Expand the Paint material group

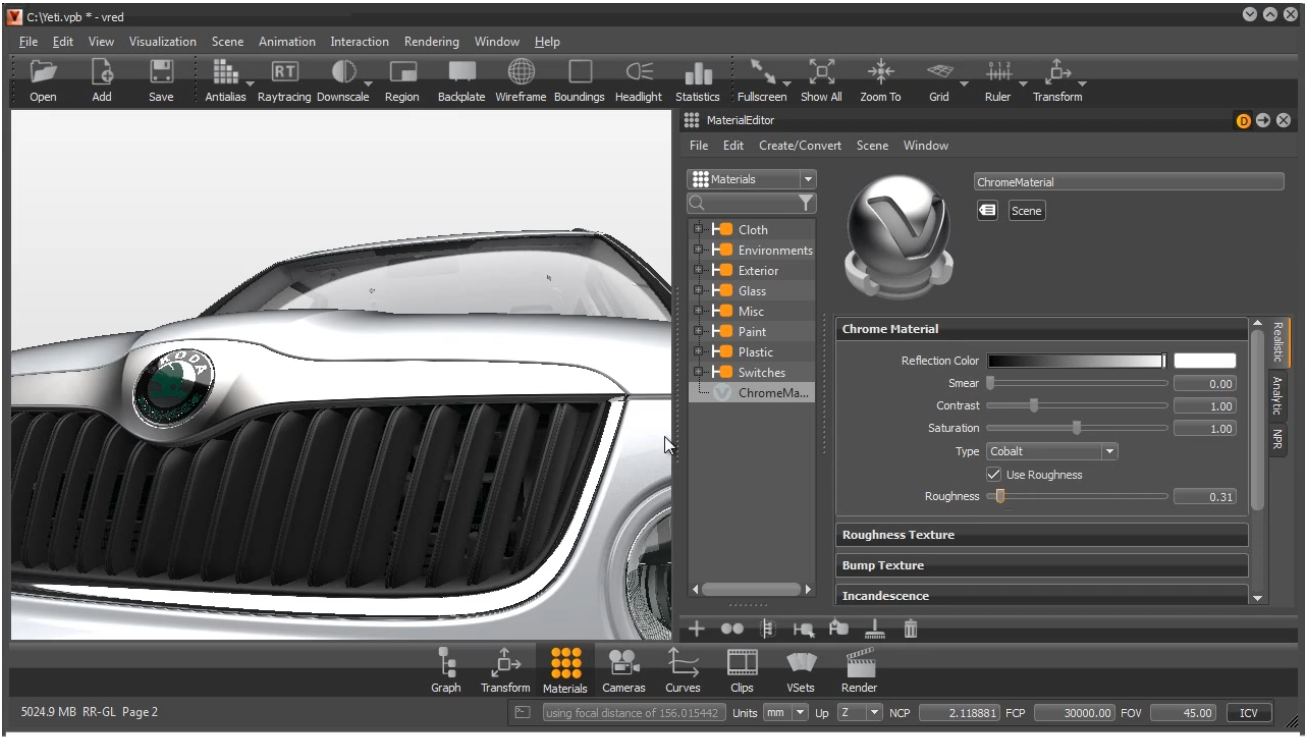[x=697, y=332]
